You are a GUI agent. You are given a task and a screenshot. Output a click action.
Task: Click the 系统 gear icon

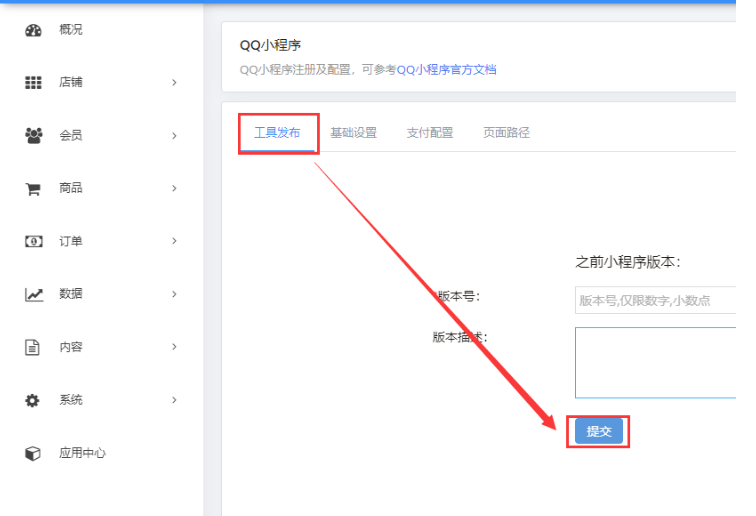32,400
